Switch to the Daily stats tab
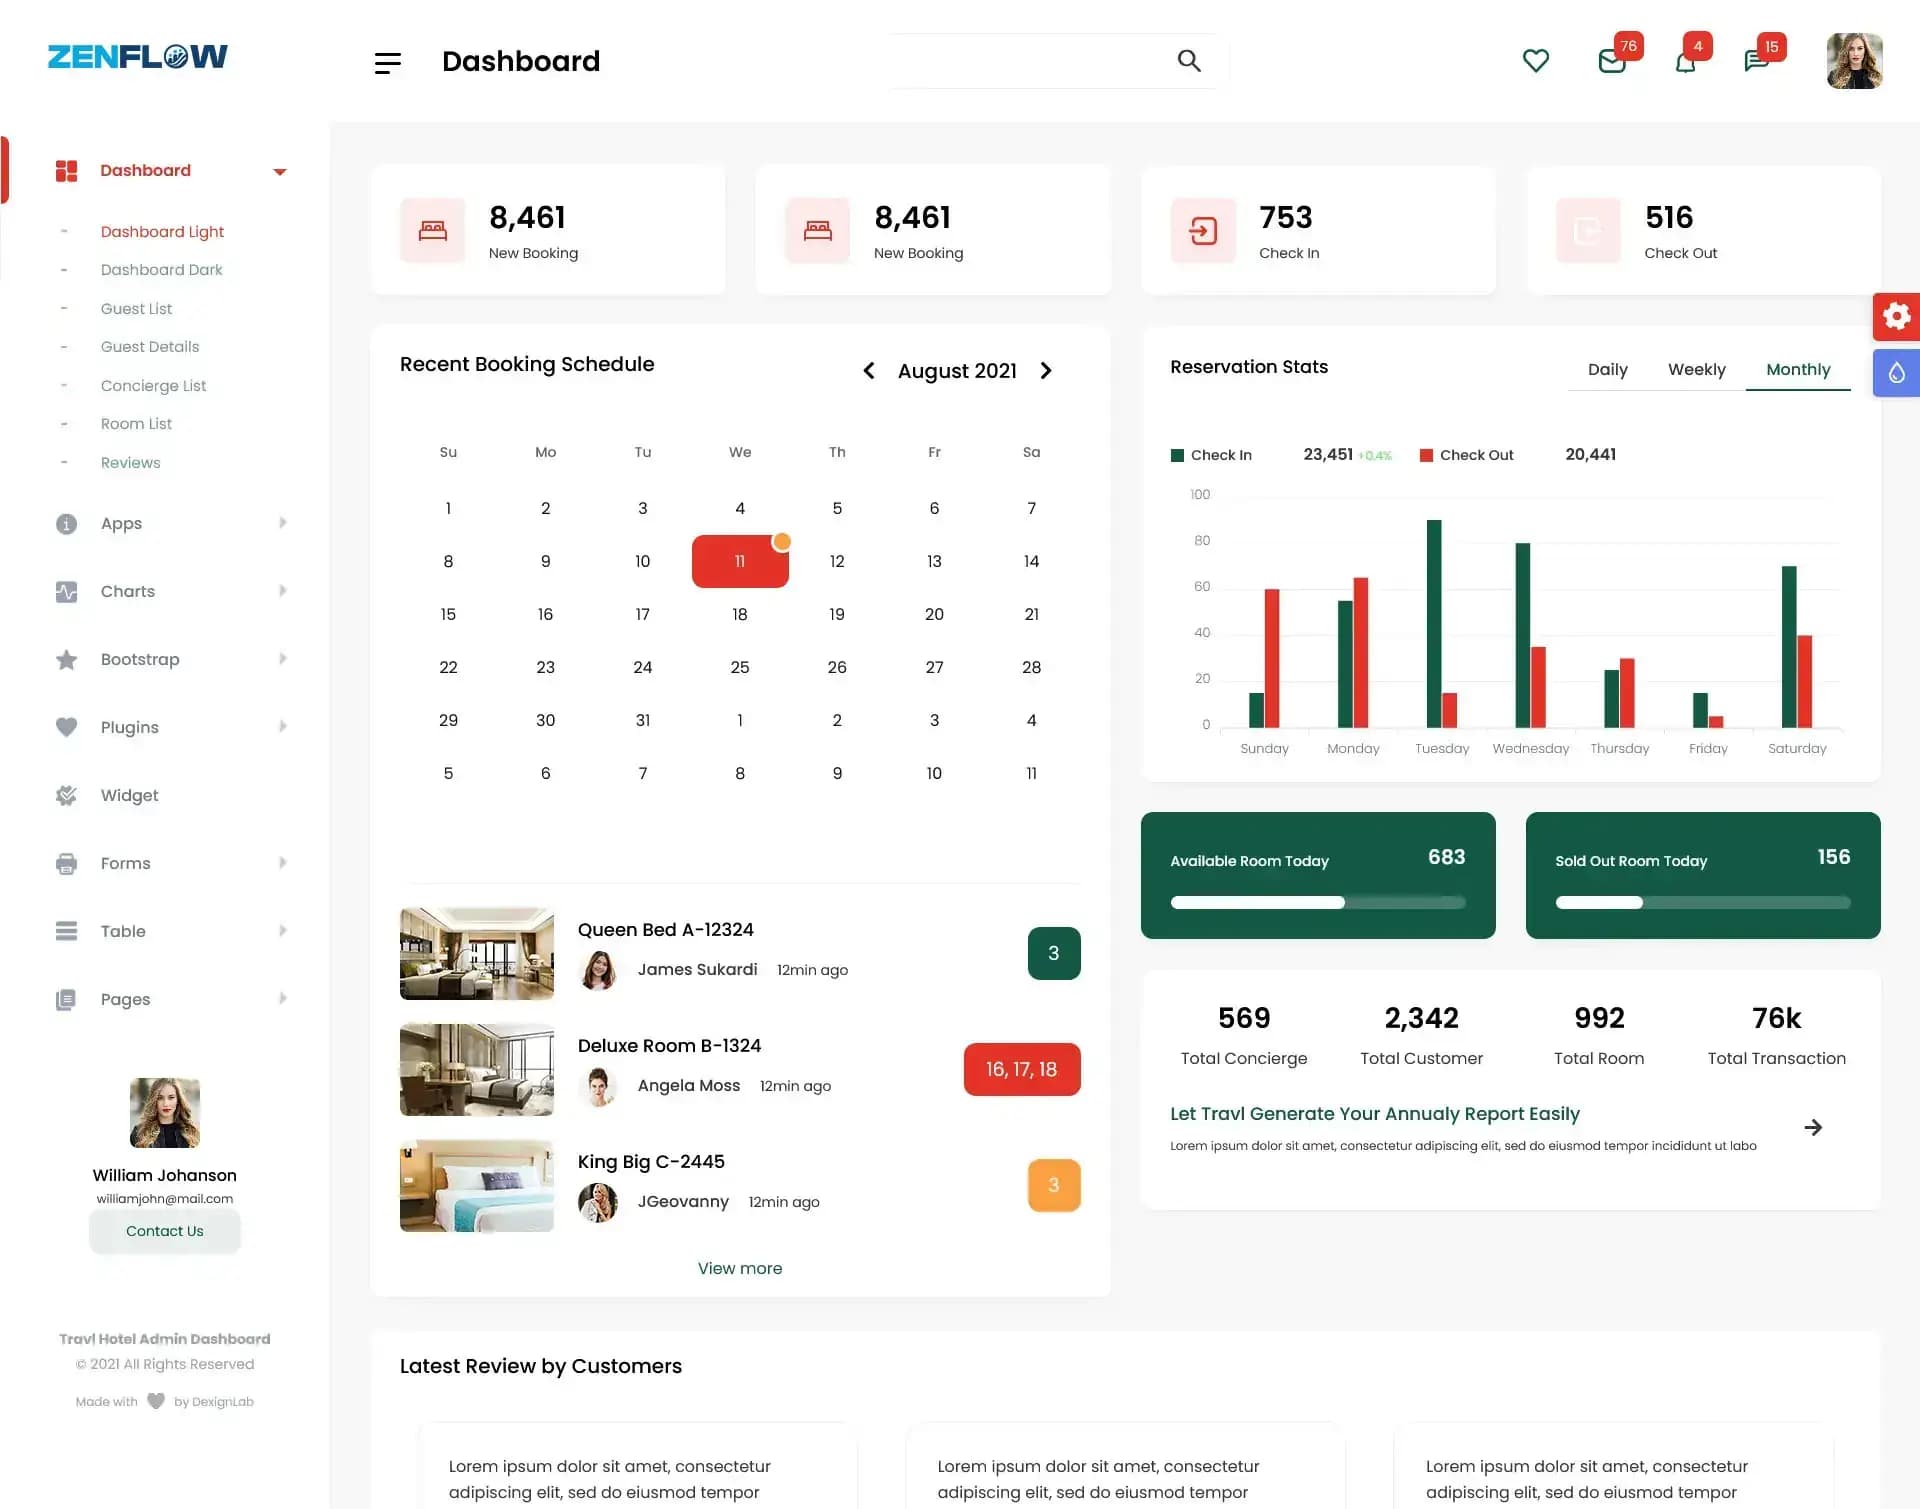Viewport: 1920px width, 1509px height. [x=1607, y=370]
